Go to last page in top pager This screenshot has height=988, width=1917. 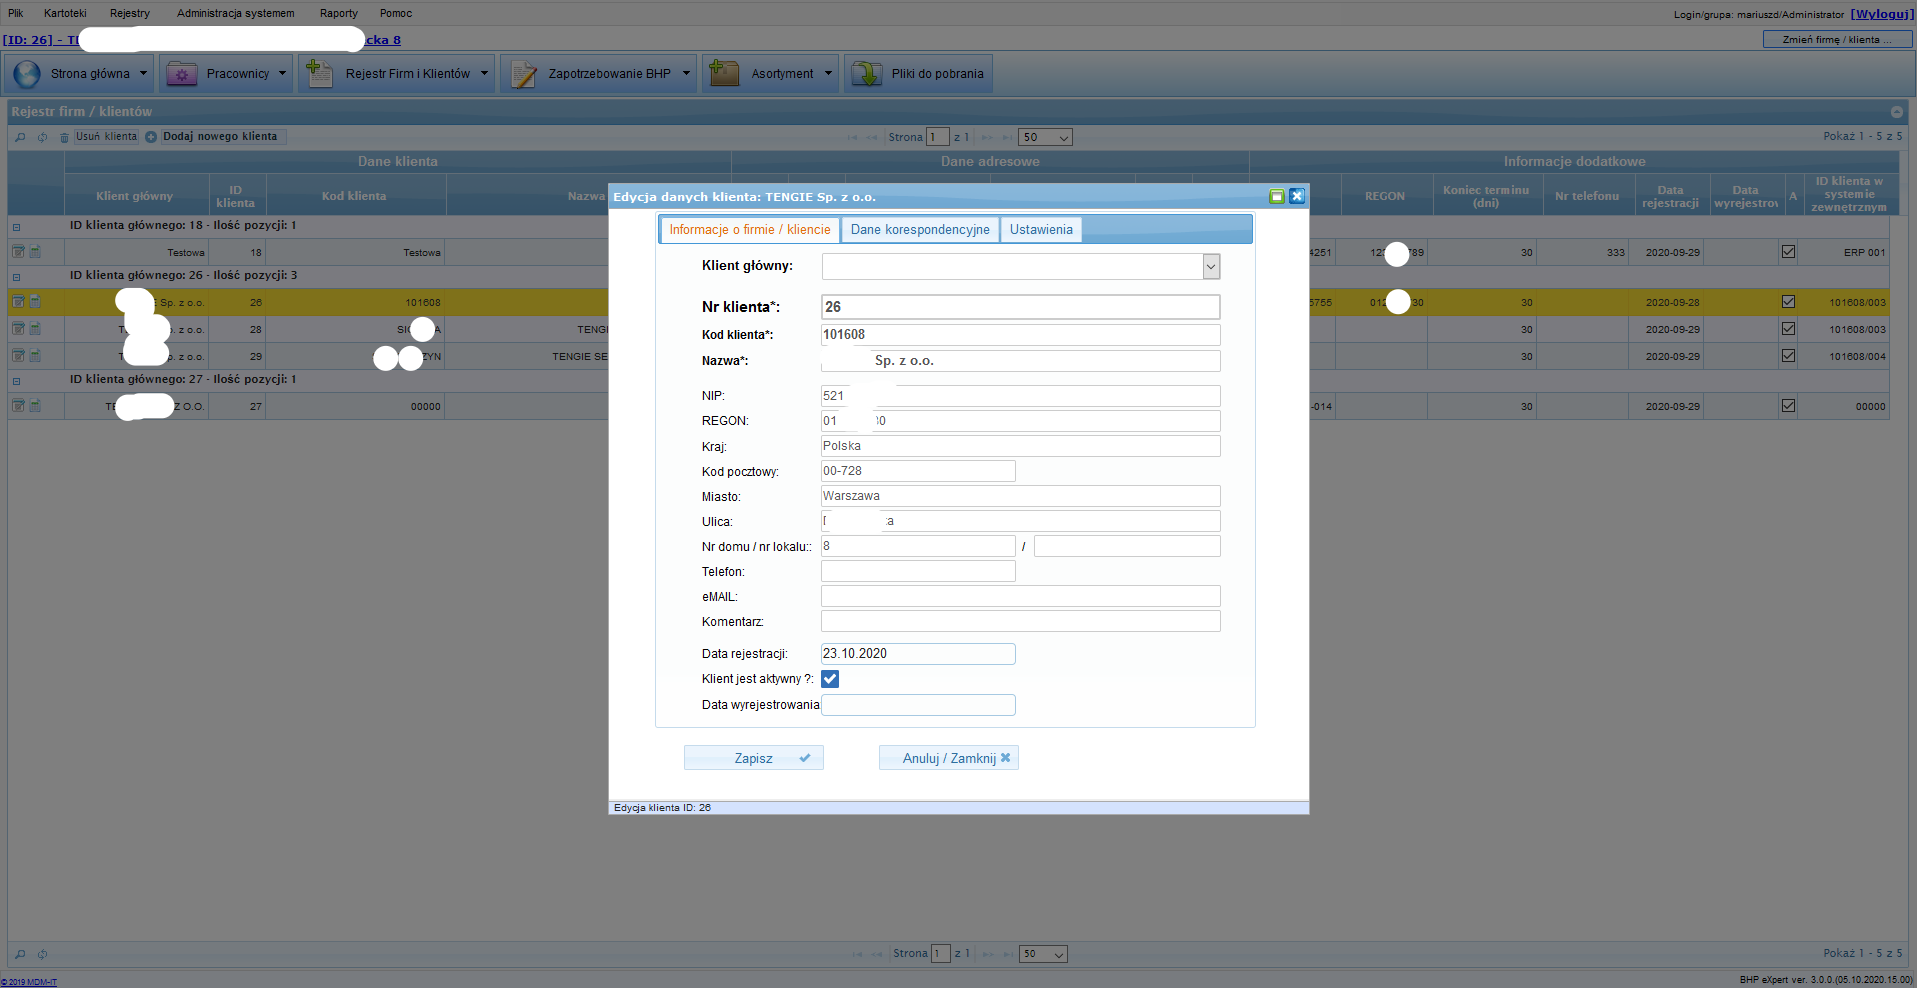tap(1007, 137)
